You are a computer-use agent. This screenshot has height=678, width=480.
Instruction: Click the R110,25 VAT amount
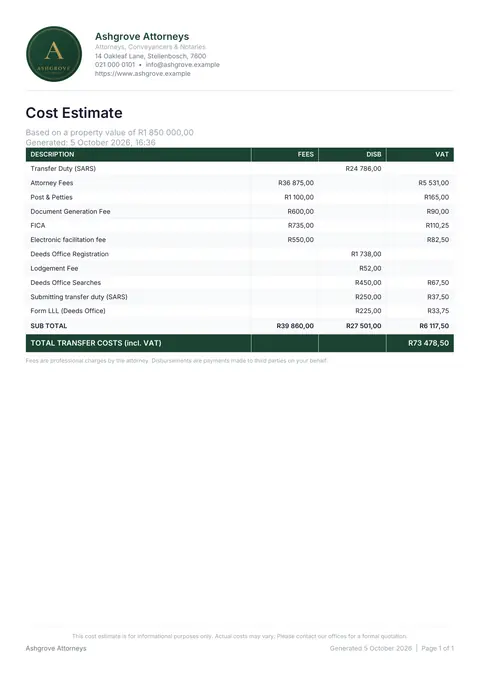[x=437, y=225]
